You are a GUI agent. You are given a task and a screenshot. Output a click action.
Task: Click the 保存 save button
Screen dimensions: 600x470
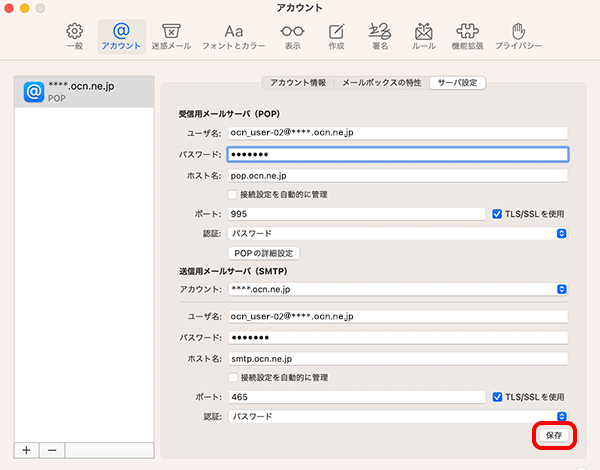pos(554,435)
